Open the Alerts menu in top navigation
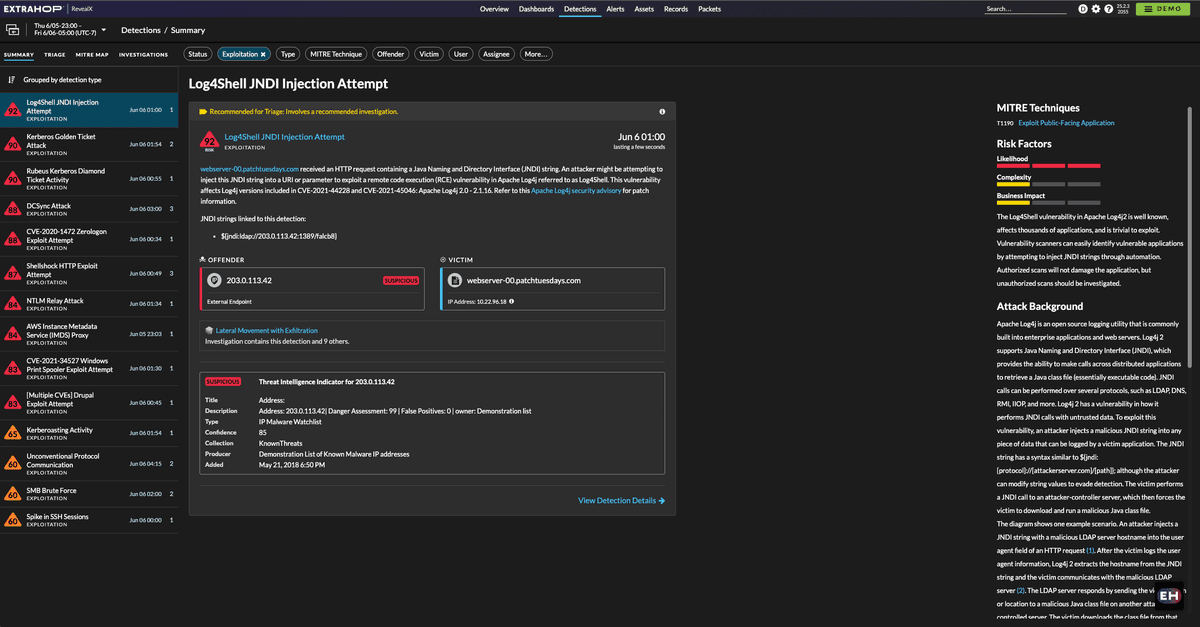The image size is (1200, 627). [615, 9]
